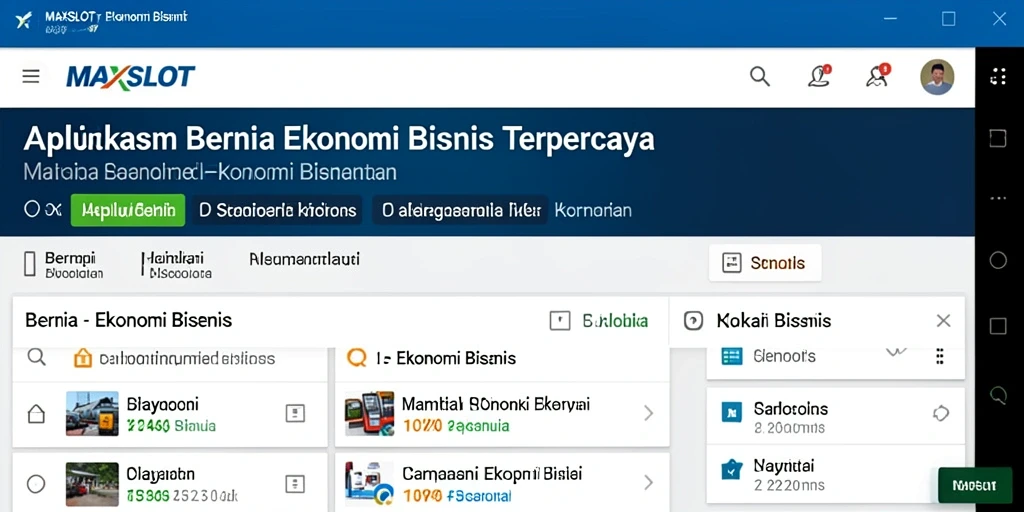Click the green chat icon in right sidebar
The image size is (1024, 512).
point(998,394)
